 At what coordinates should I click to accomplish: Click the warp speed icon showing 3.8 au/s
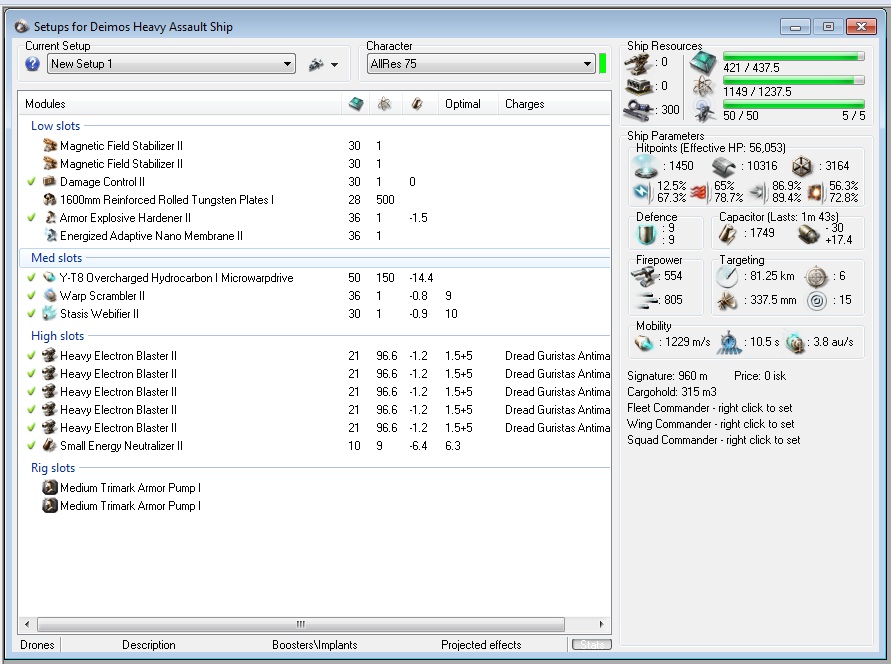tap(795, 343)
